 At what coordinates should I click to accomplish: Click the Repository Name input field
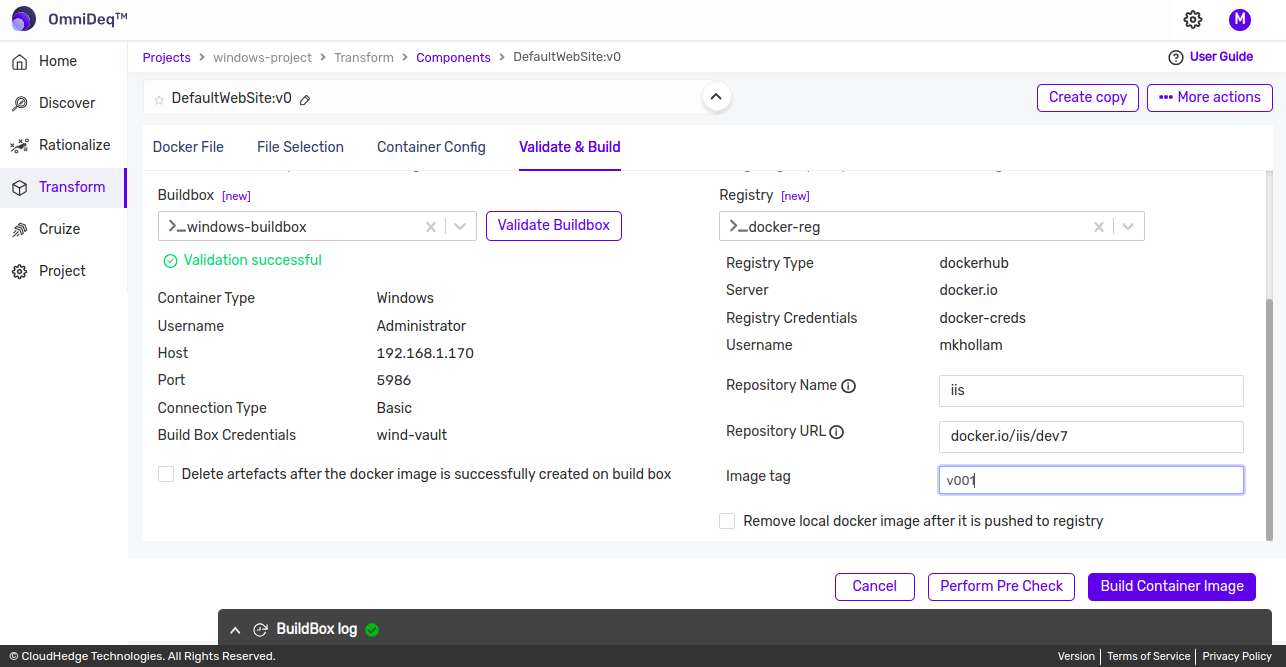[x=1091, y=391]
